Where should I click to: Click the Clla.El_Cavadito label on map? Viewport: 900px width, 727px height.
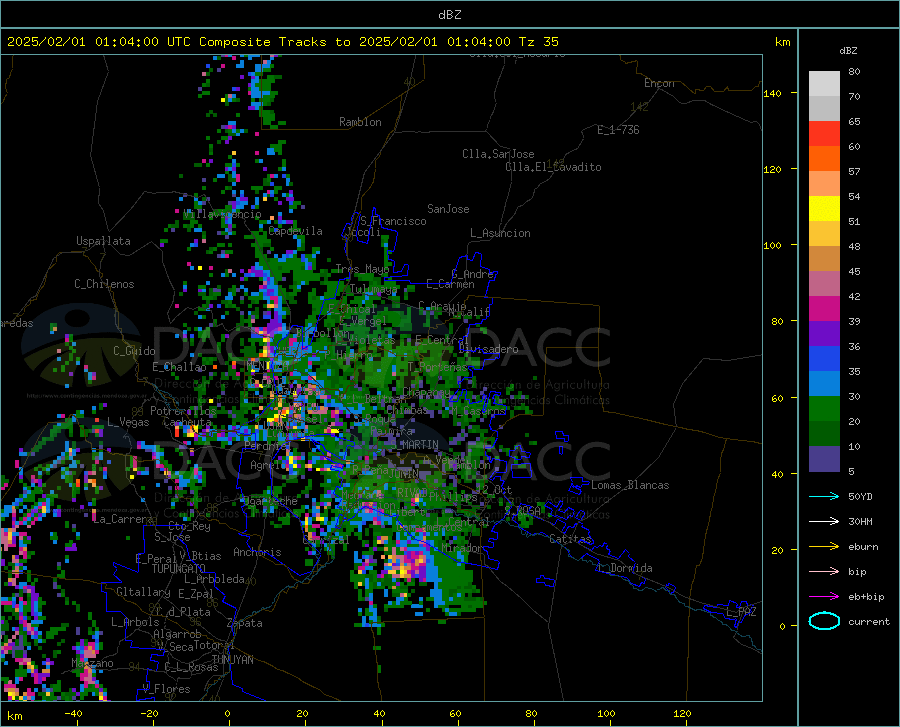(553, 167)
